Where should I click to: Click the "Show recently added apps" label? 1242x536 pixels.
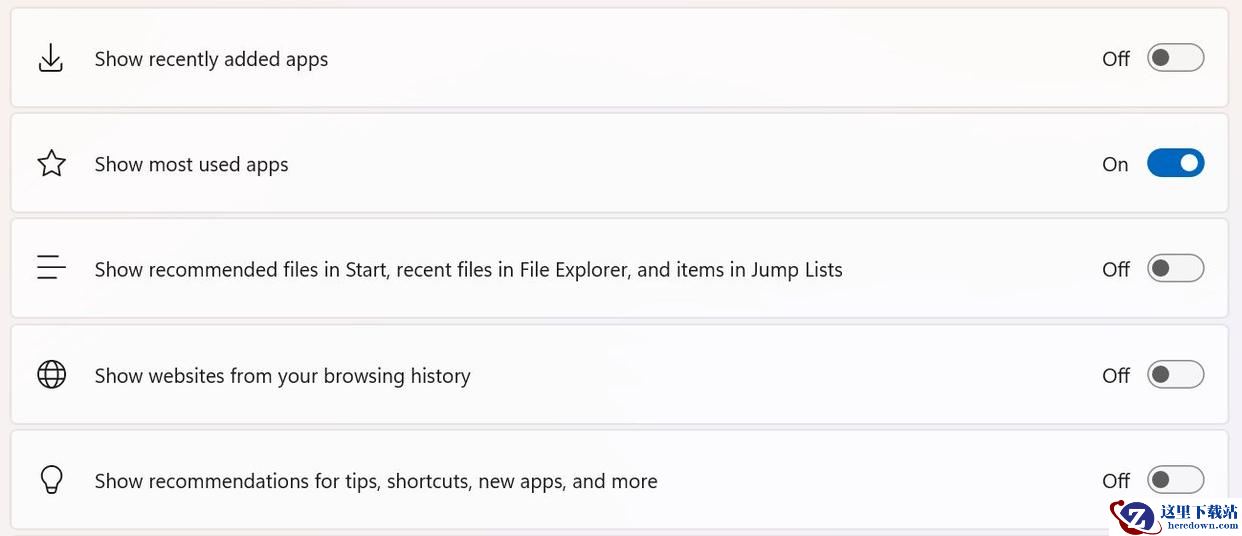coord(211,59)
